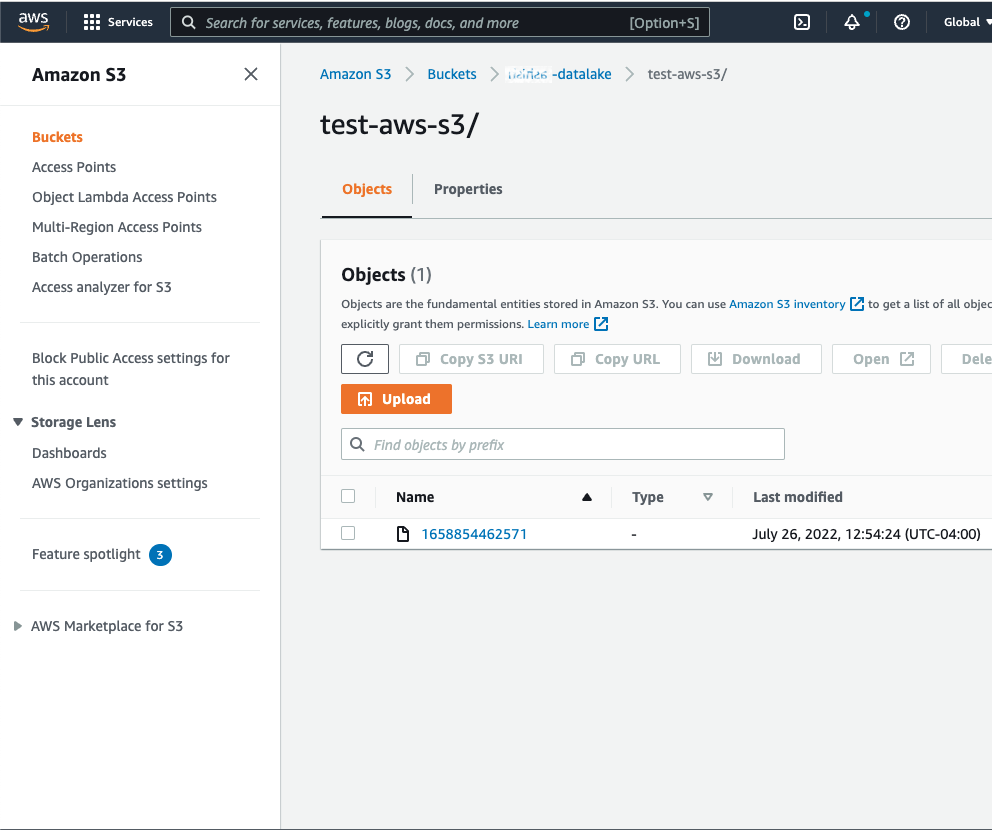Click the file icon for object 1658854462571
Viewport: 992px width, 830px height.
(x=403, y=534)
